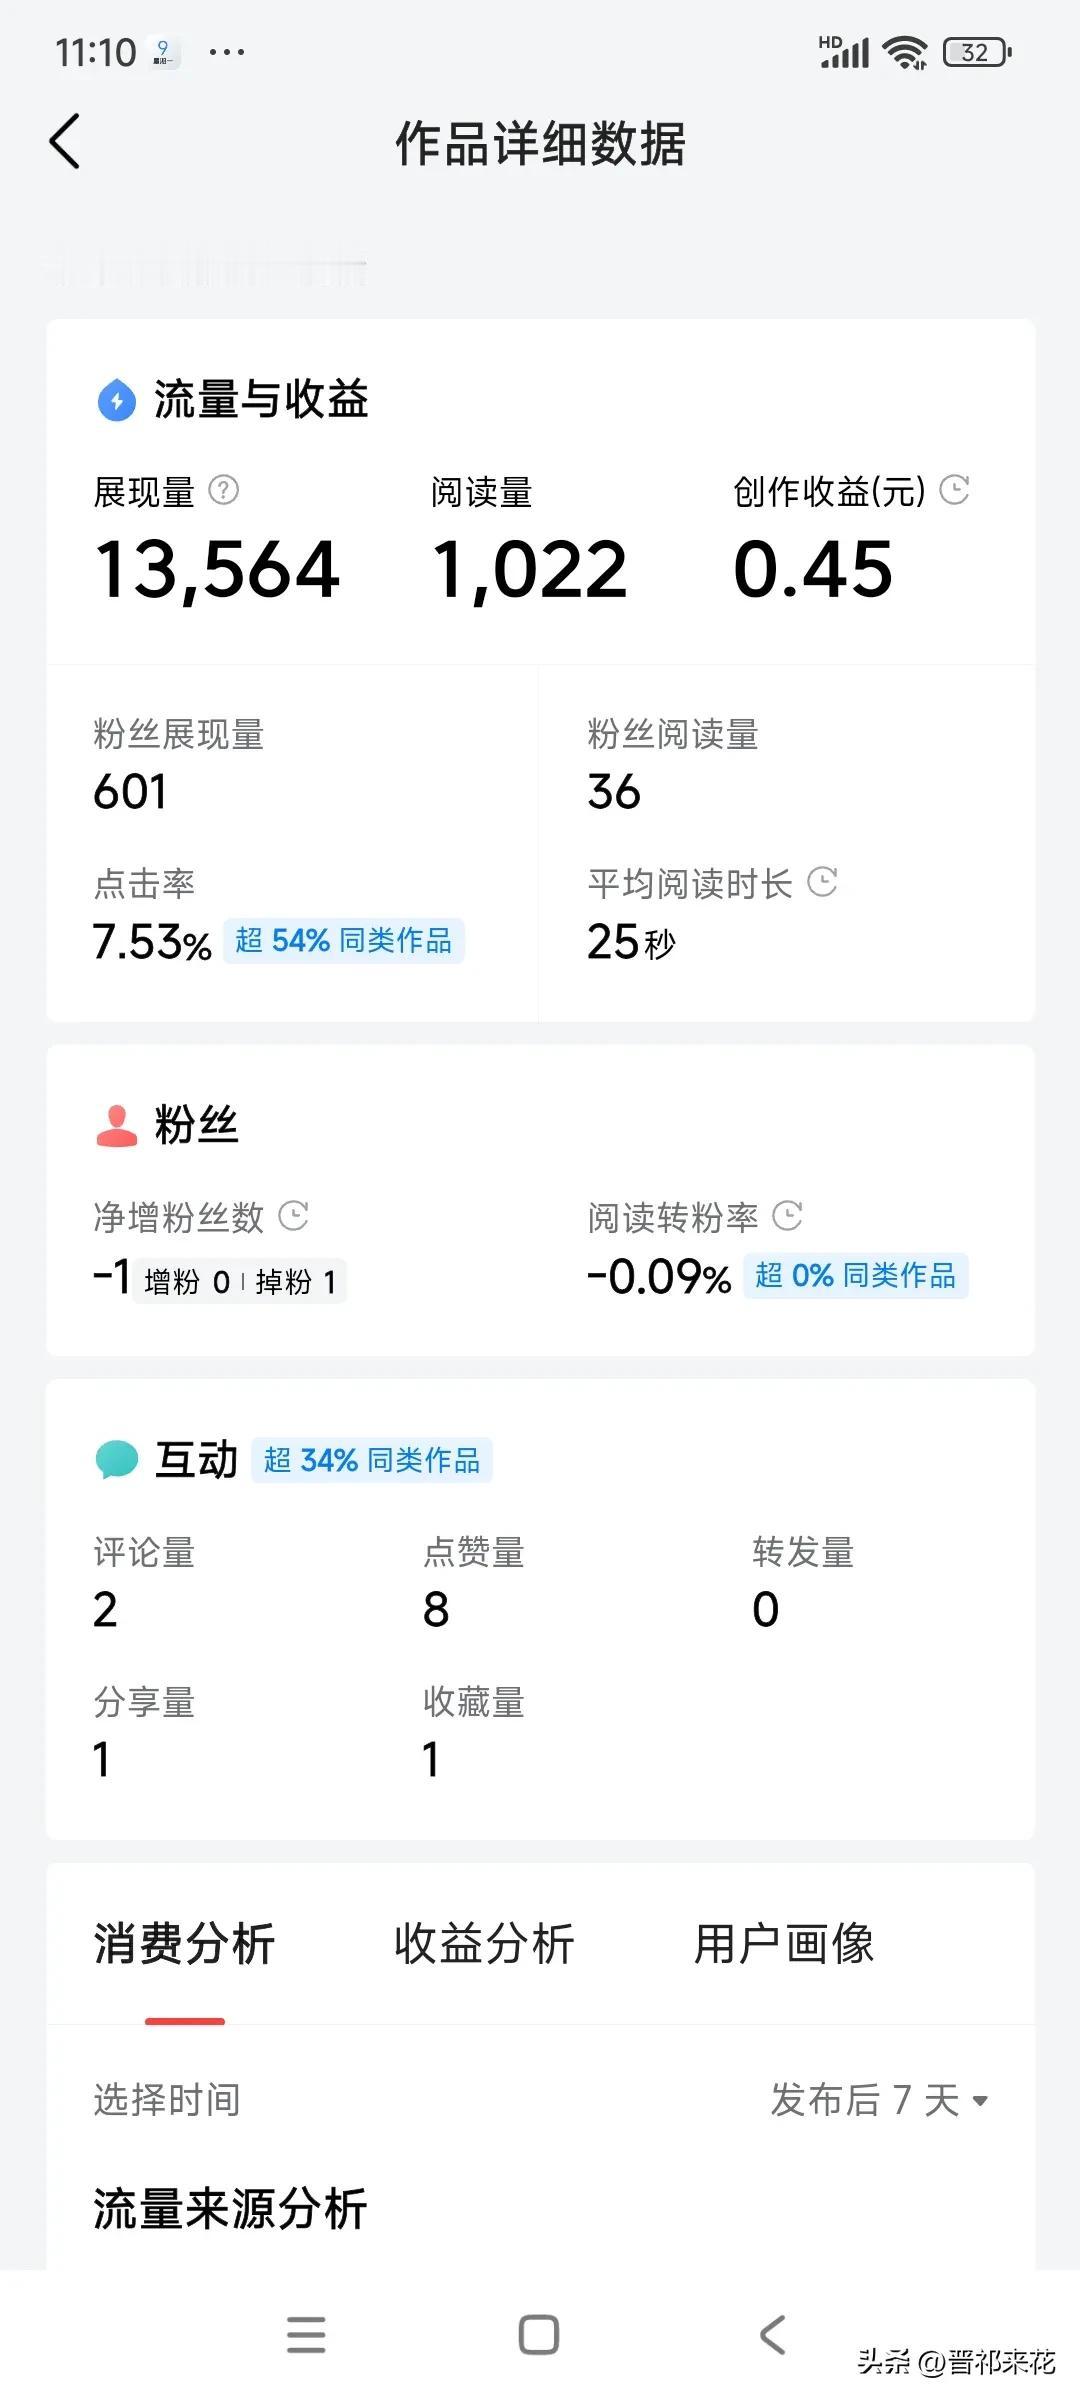Open the Android recent apps menu button
The image size is (1080, 2400).
tap(306, 2334)
